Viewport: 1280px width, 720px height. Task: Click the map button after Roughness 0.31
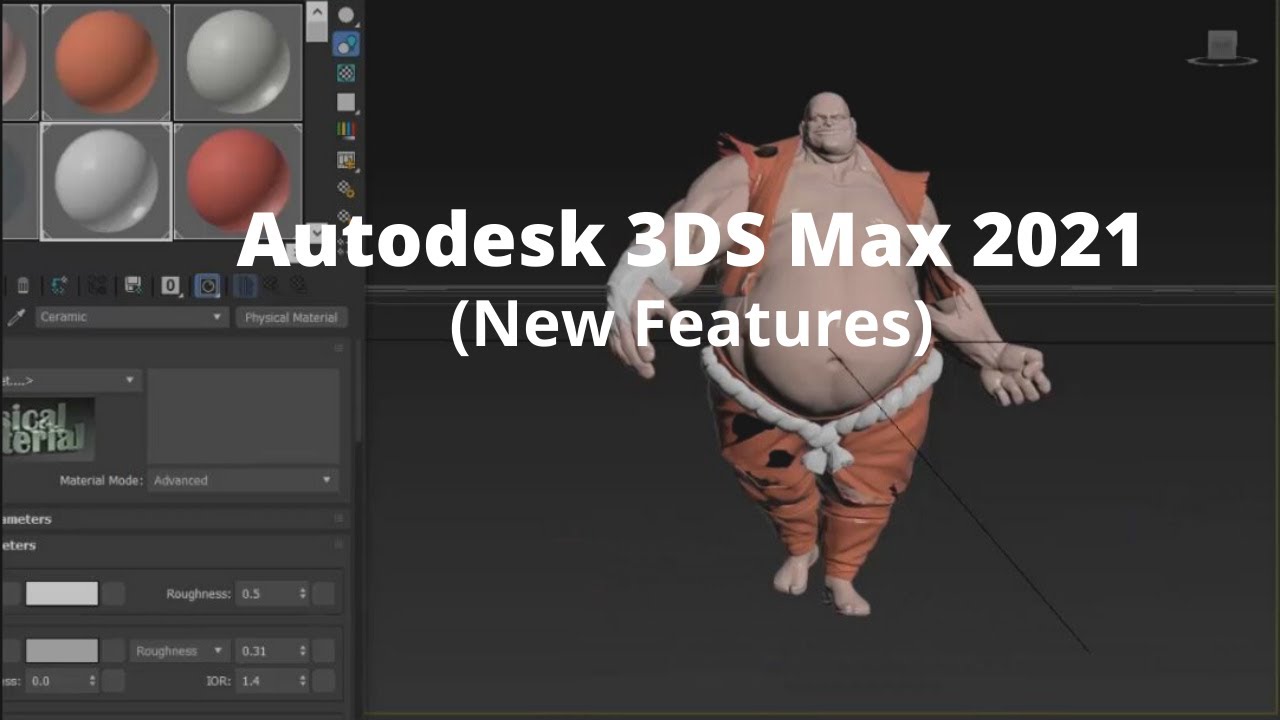[x=324, y=651]
